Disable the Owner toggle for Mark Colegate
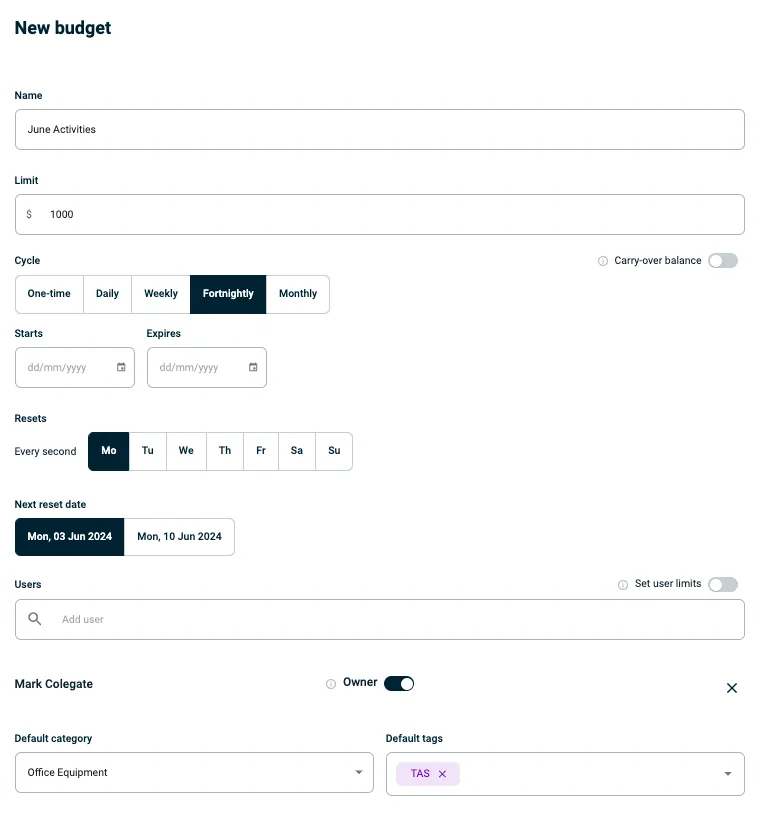772x819 pixels. (x=398, y=684)
